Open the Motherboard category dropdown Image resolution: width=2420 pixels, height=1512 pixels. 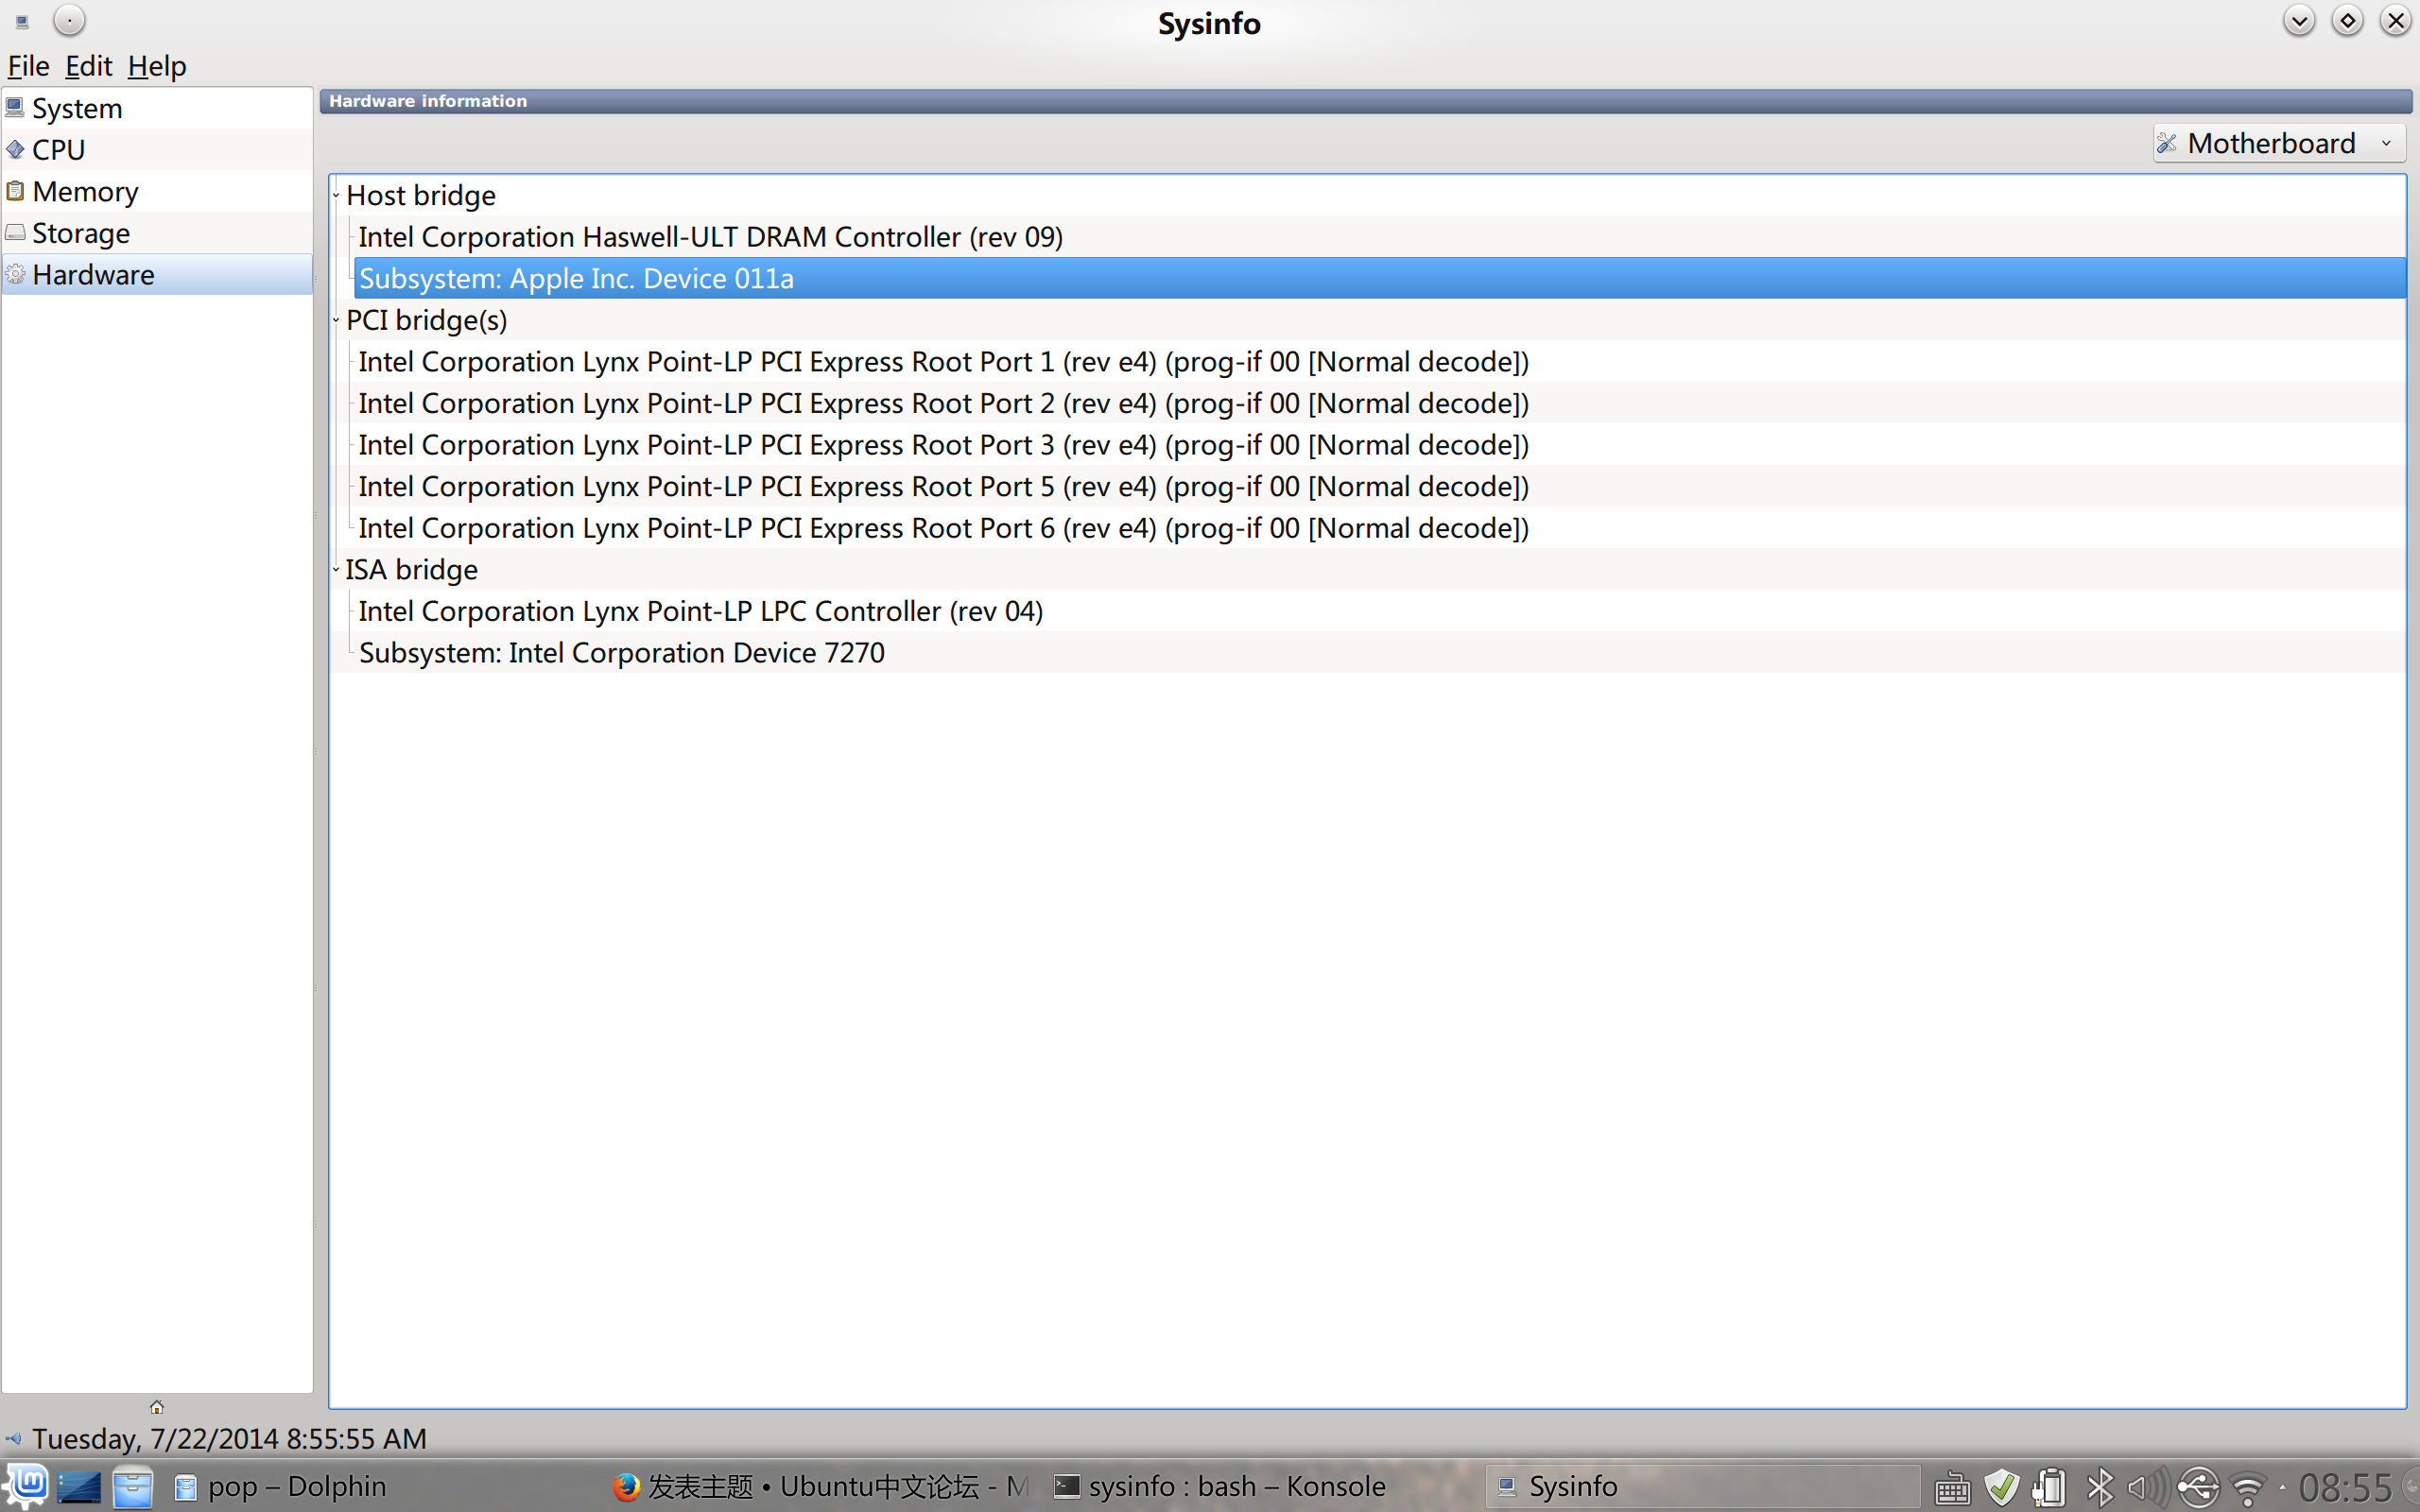click(2278, 143)
